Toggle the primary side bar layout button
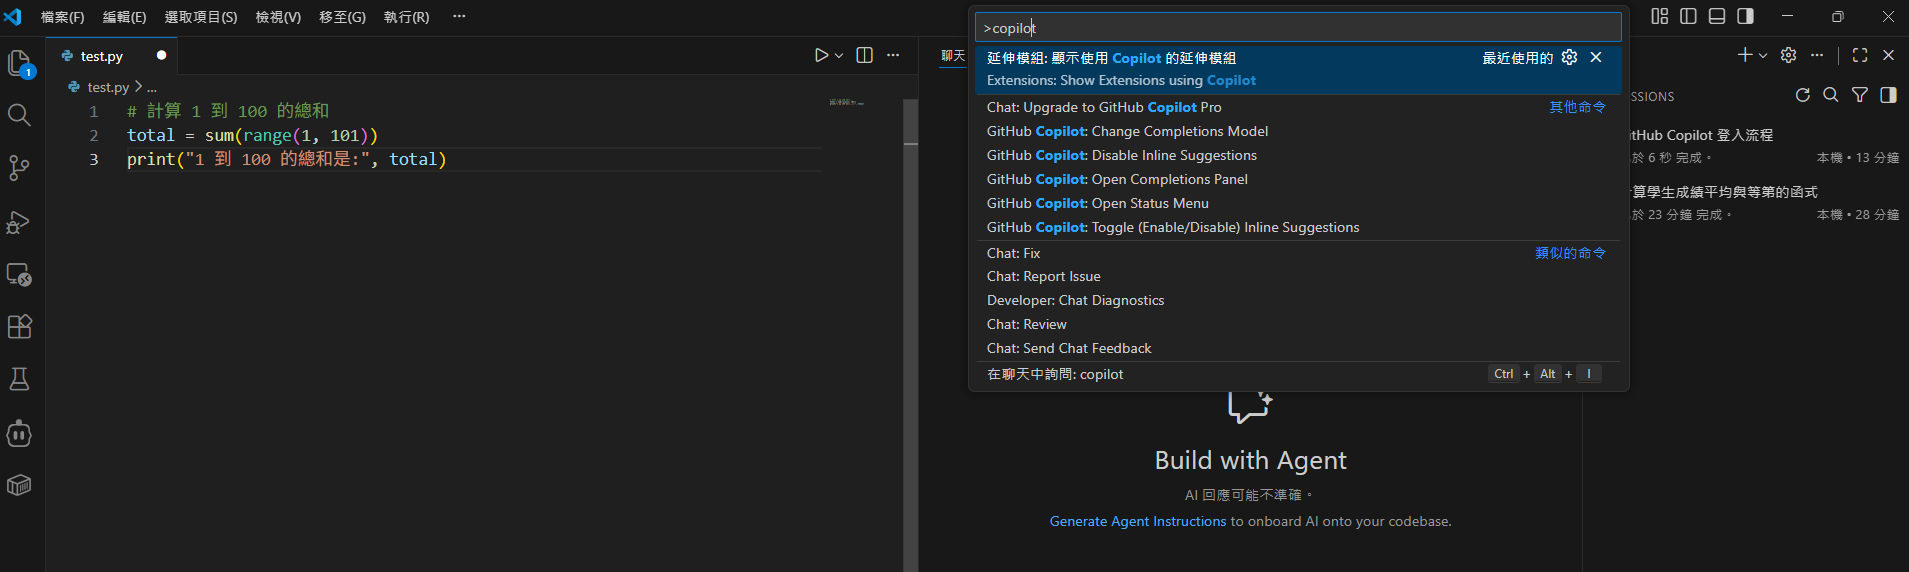Screen dimensions: 1909x572 coord(1688,16)
